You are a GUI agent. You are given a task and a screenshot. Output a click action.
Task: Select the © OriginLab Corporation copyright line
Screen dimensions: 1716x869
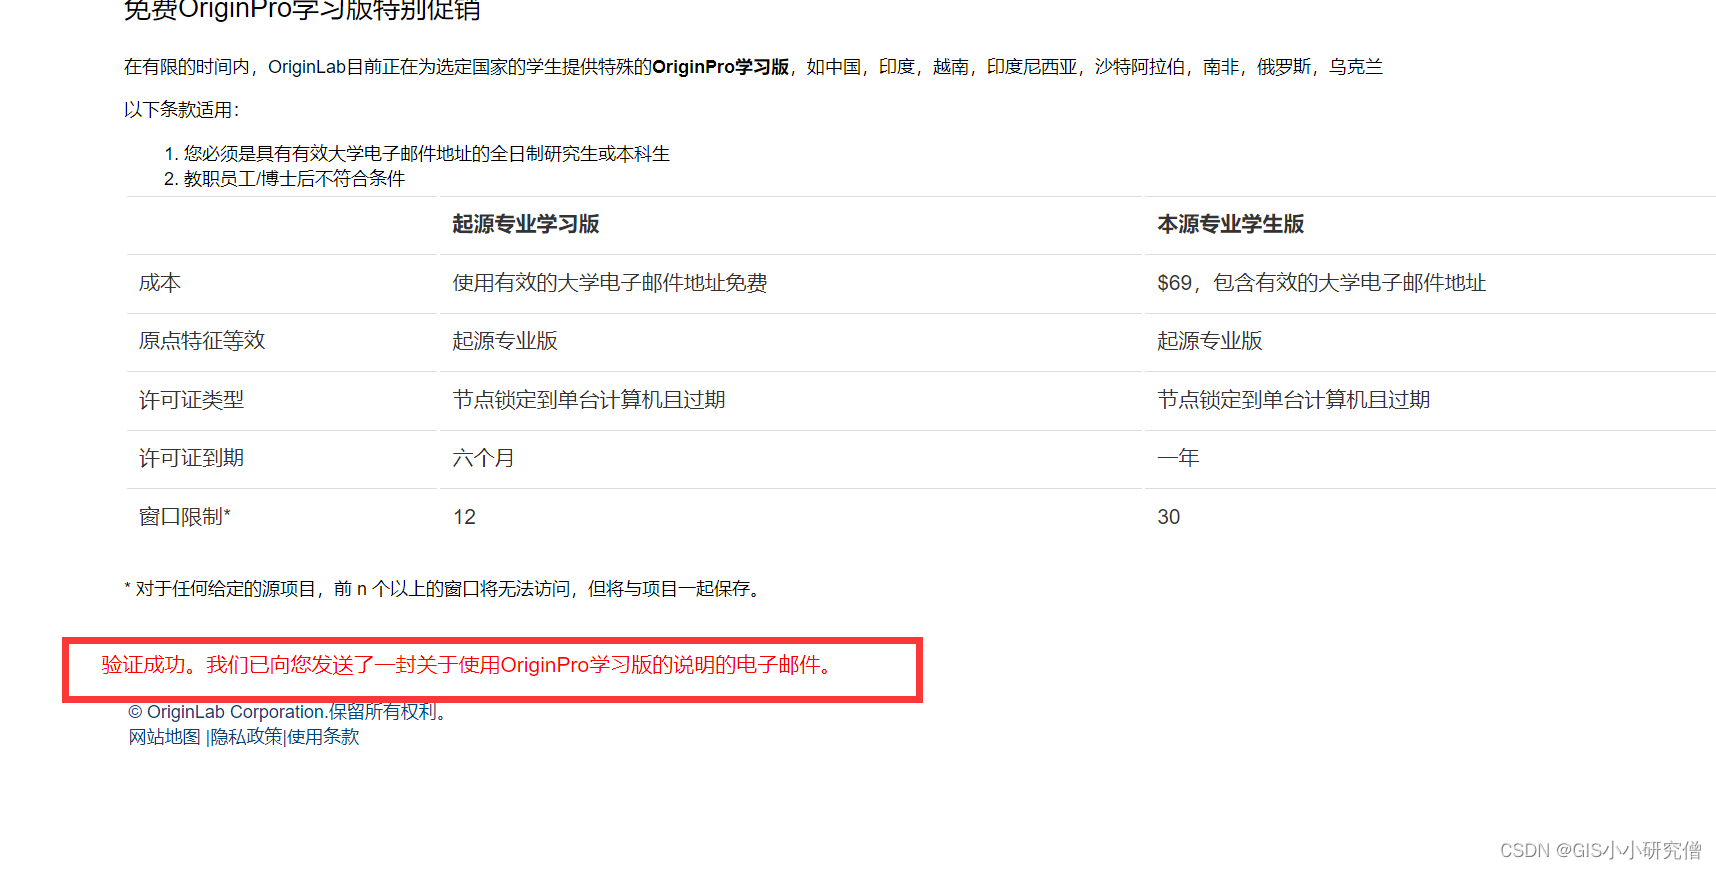pos(289,712)
